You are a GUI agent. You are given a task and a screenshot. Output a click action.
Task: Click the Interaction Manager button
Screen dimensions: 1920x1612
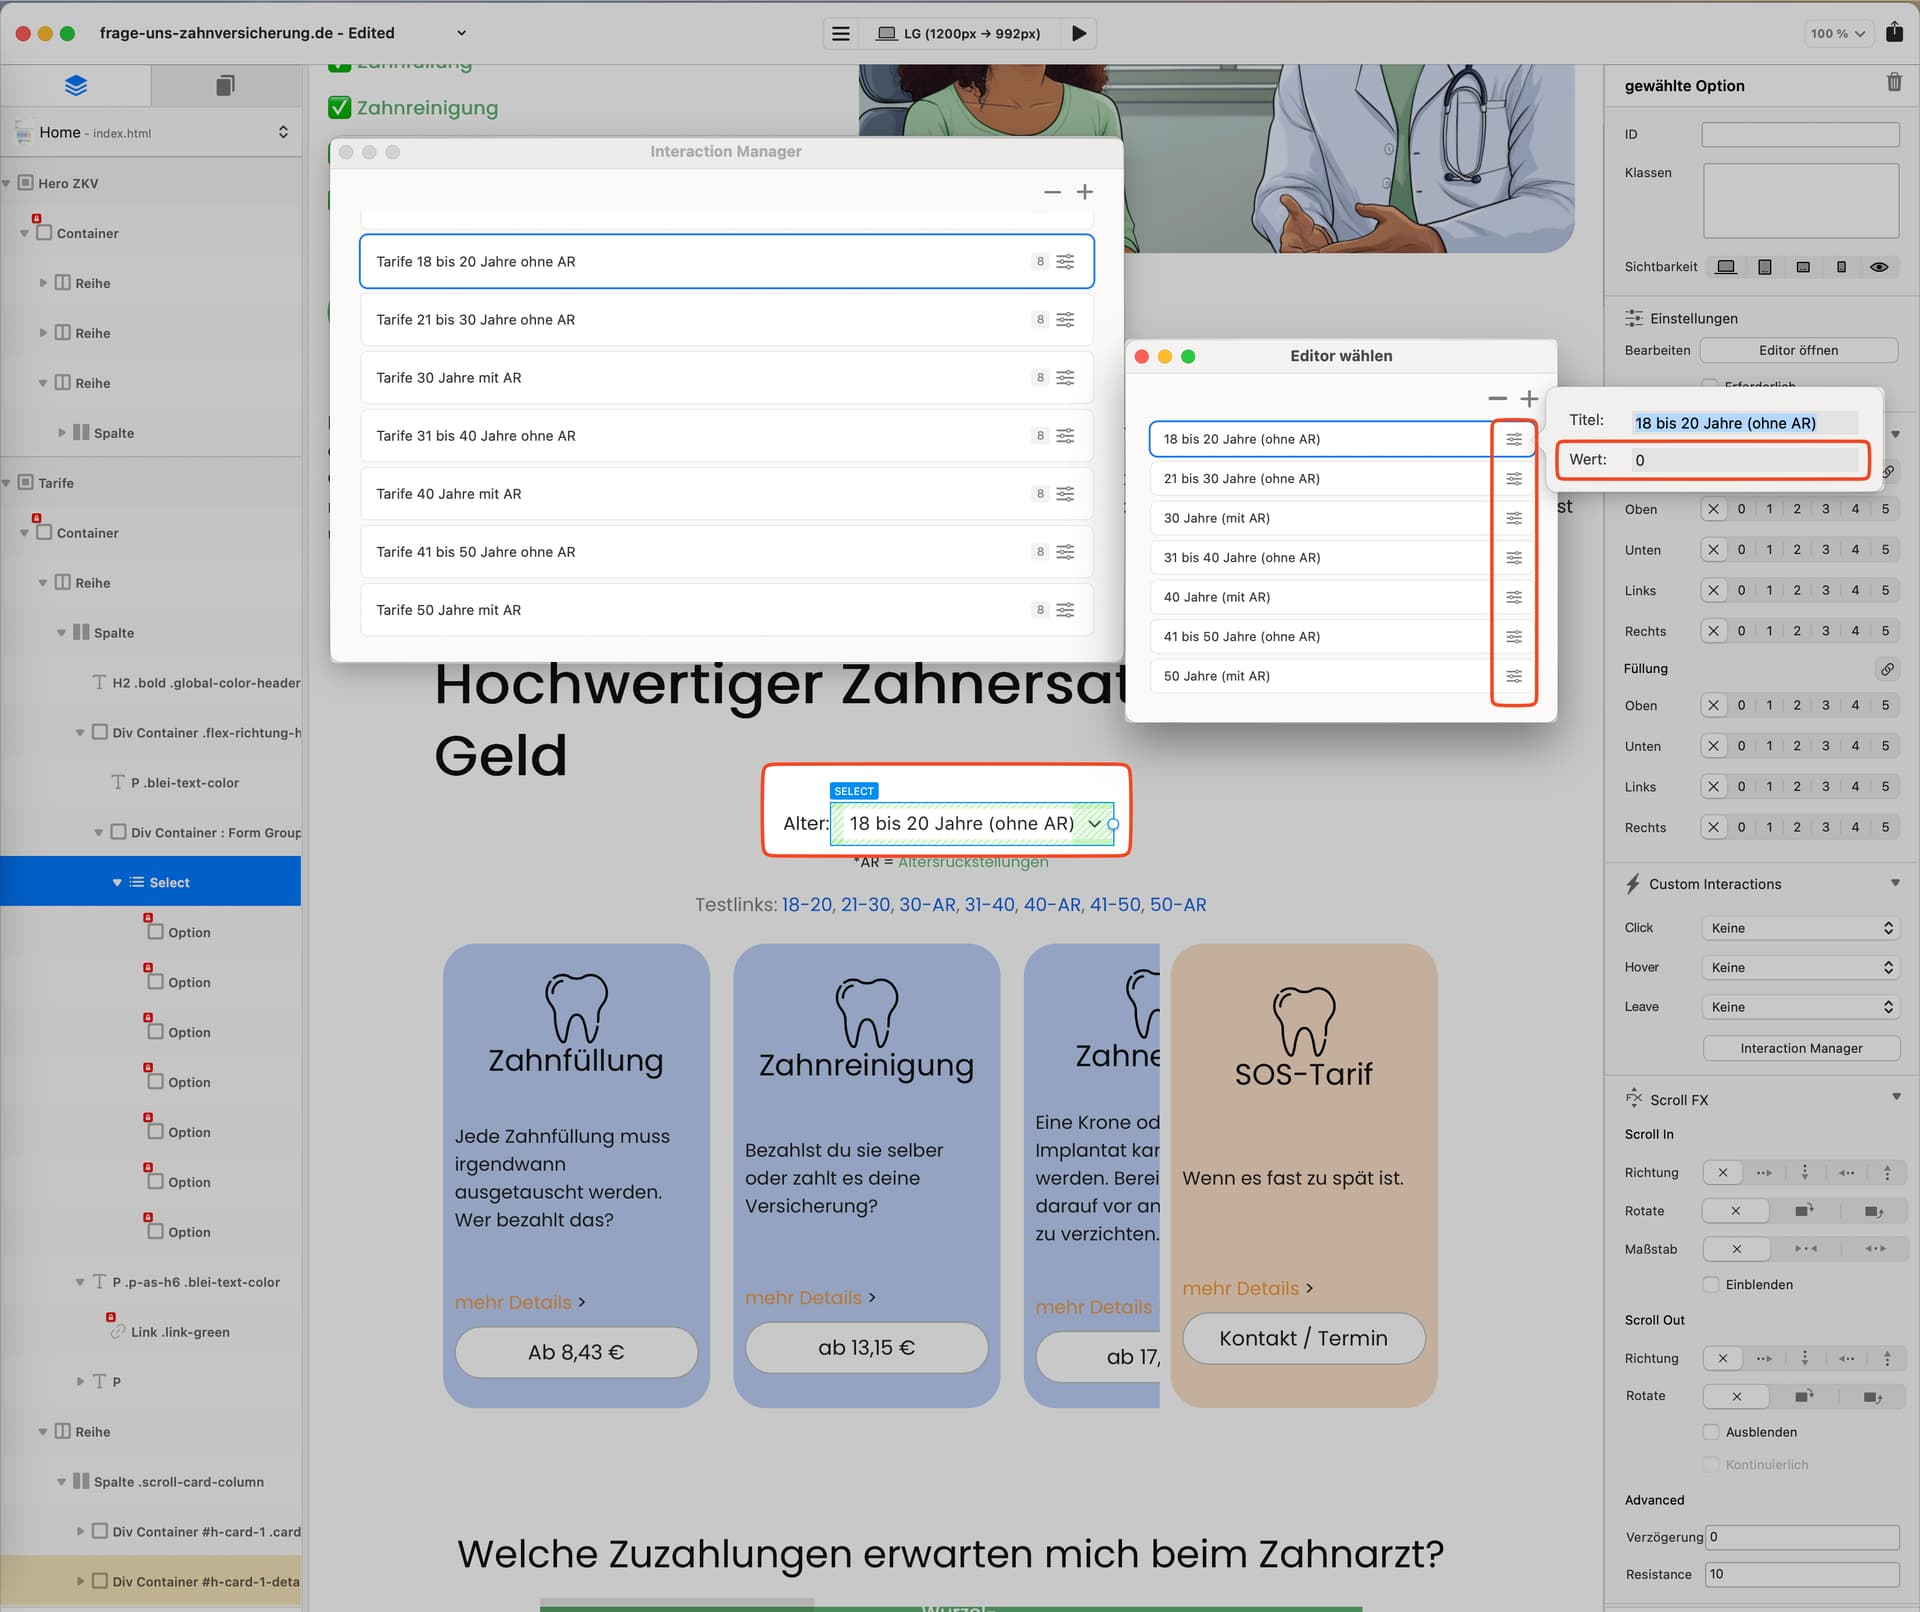[x=1801, y=1048]
